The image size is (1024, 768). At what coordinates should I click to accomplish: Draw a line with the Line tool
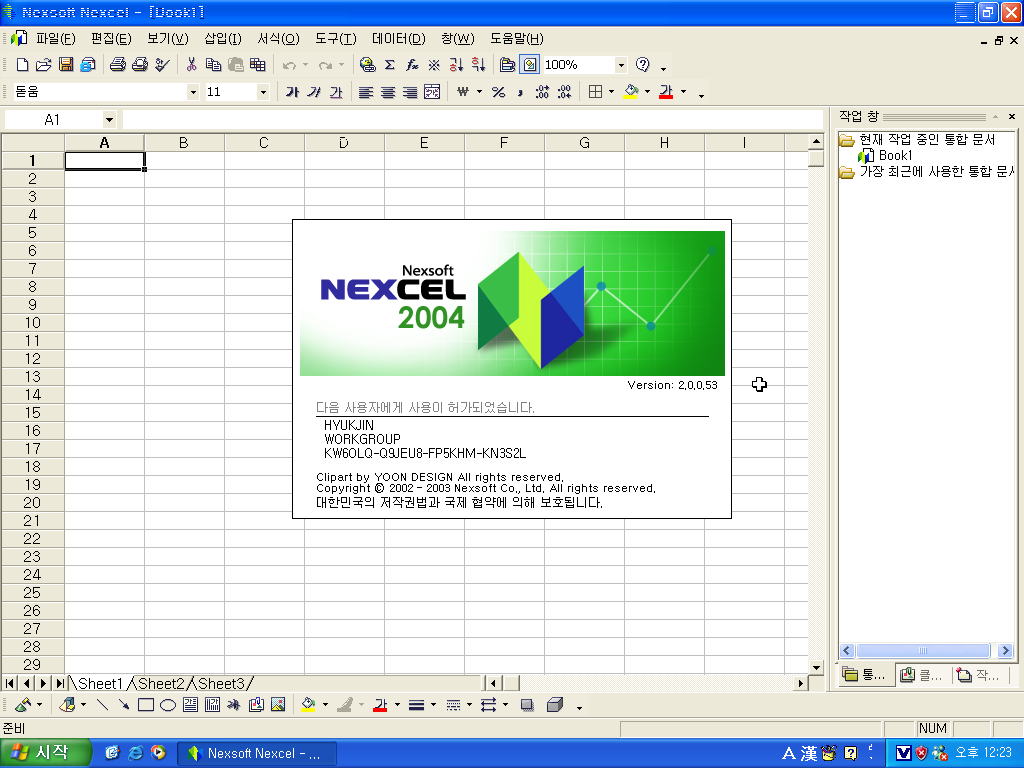[x=102, y=705]
